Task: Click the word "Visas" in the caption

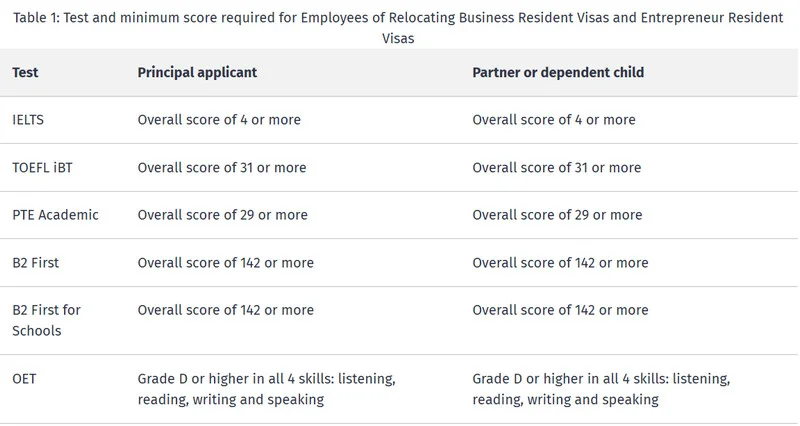Action: (399, 38)
